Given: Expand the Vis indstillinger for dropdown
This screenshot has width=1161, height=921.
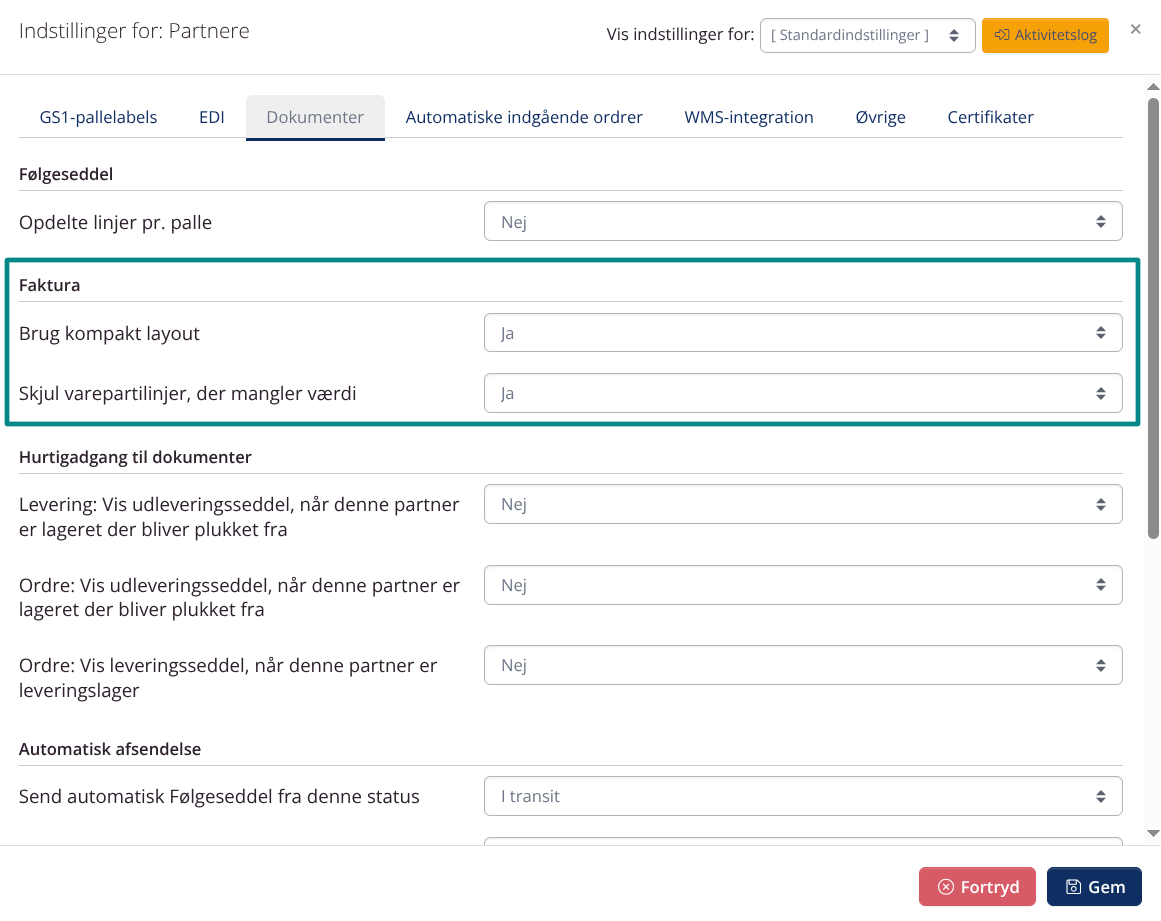Looking at the screenshot, I should pos(867,35).
